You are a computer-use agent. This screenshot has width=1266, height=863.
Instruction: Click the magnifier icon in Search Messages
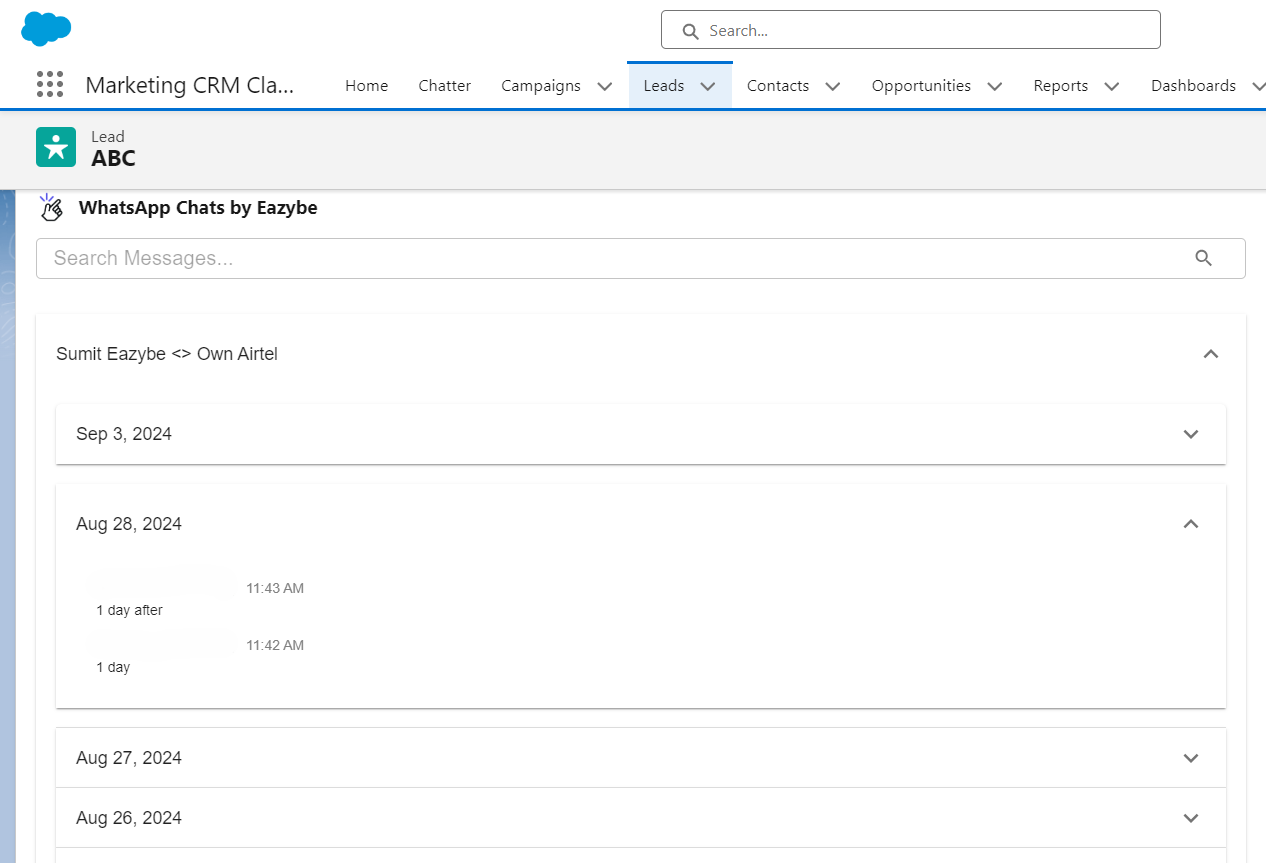pos(1204,258)
